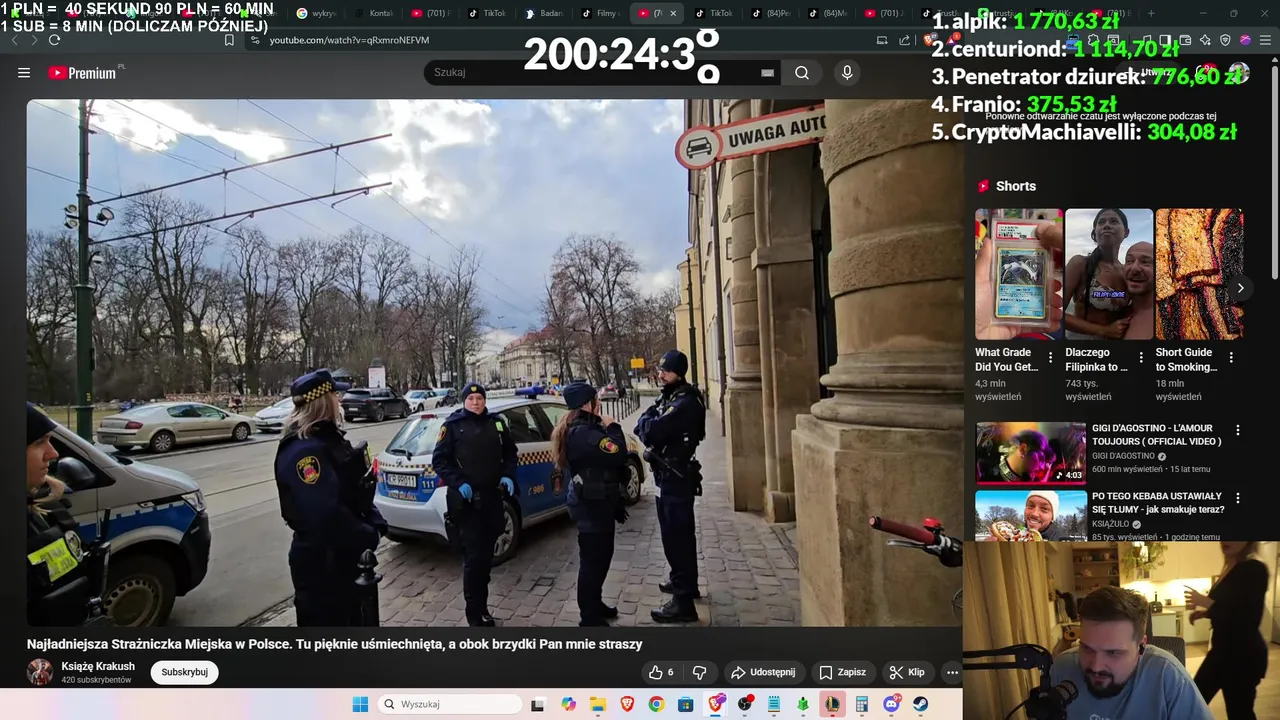Click the Wyszukaj taskbar search box
Screen dimensions: 1280x720
tap(449, 704)
